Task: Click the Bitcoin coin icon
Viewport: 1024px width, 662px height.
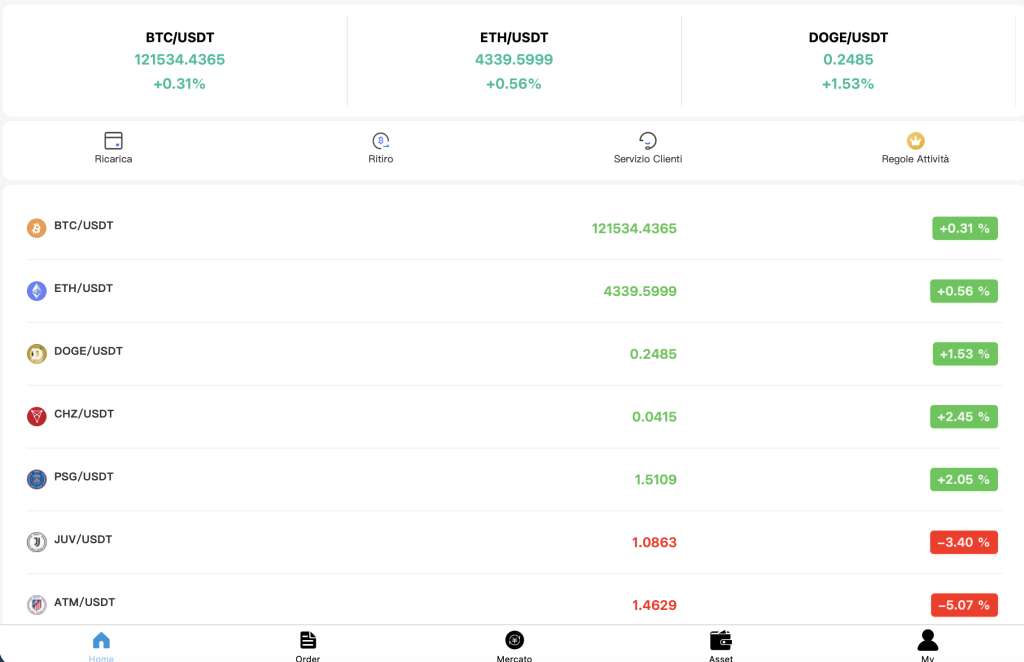Action: click(37, 228)
